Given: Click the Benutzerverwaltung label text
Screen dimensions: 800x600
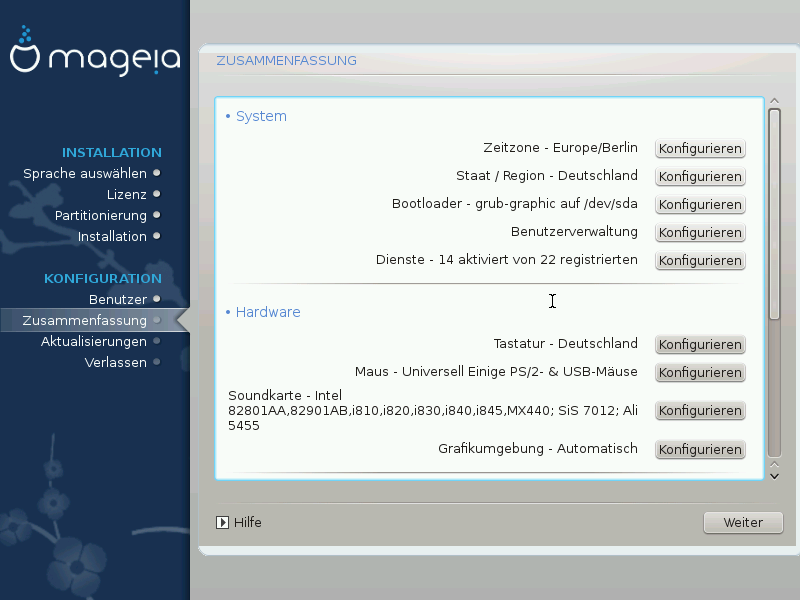Looking at the screenshot, I should pos(574,232).
